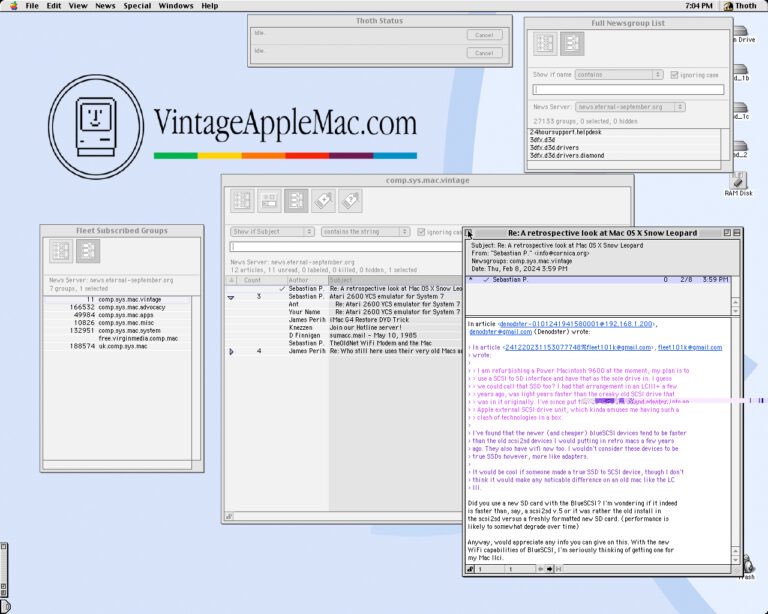The width and height of the screenshot is (768, 614).
Task: Select 24hoursupport.helpdesk in Full Newsgroup List
Action: [624, 132]
